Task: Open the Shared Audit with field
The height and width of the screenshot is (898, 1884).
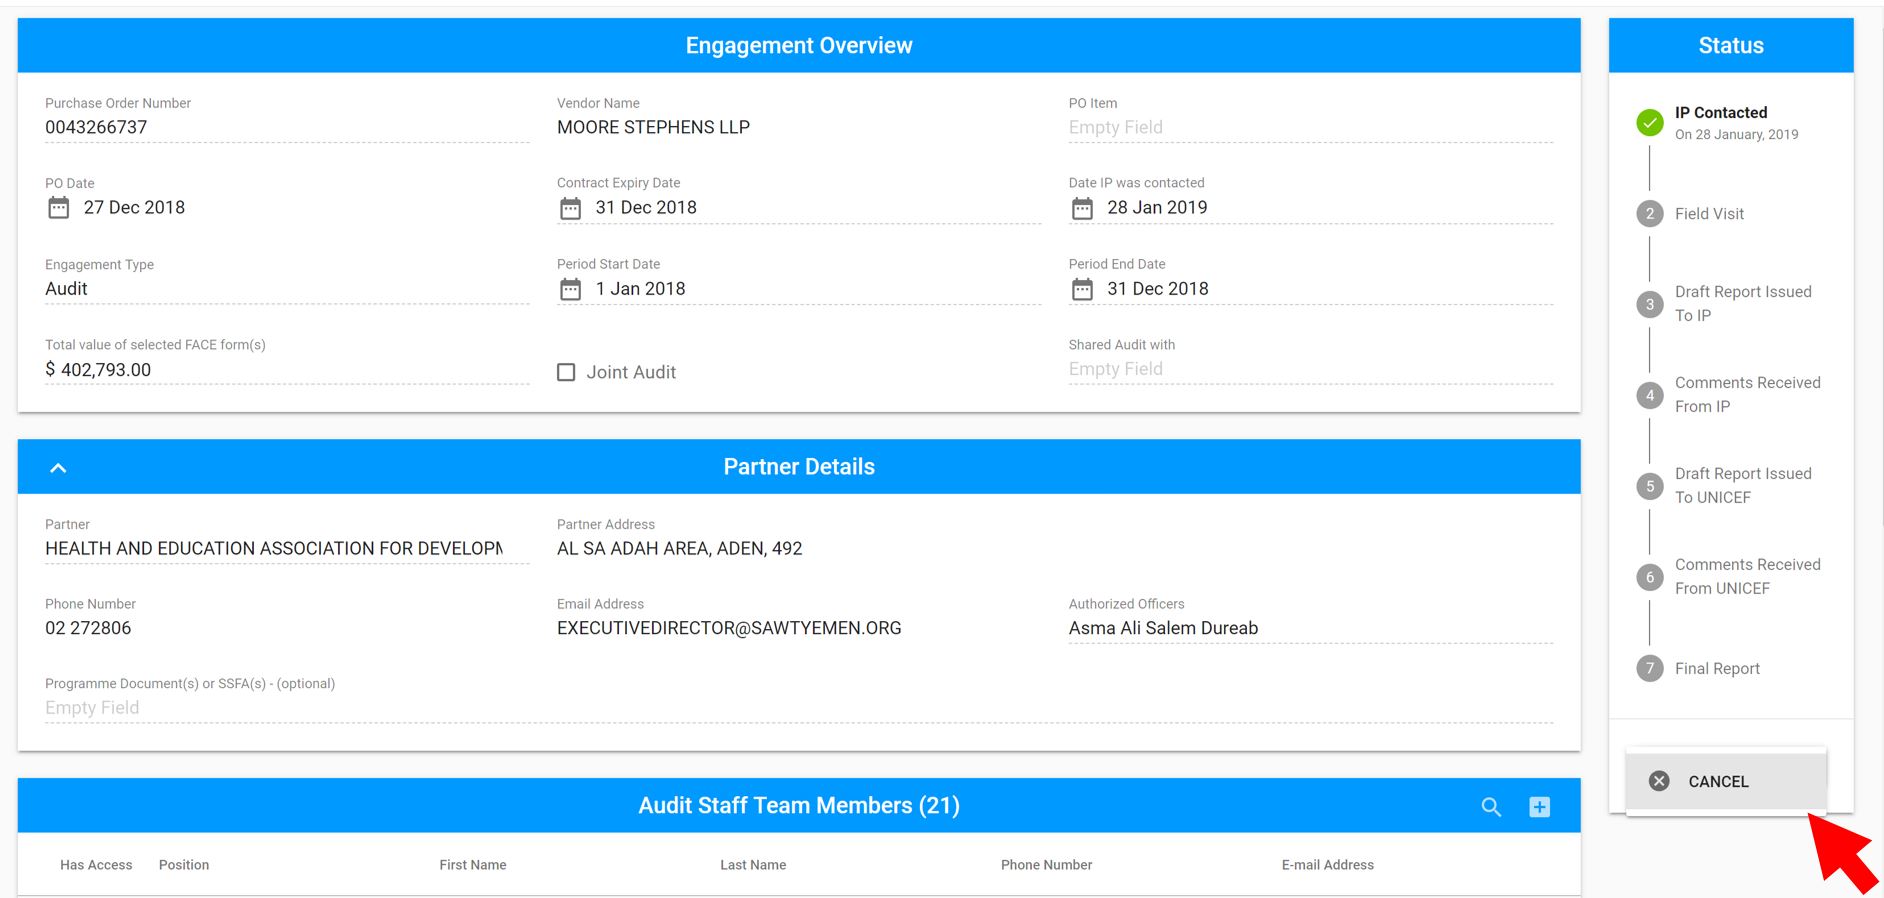Action: coord(1310,369)
